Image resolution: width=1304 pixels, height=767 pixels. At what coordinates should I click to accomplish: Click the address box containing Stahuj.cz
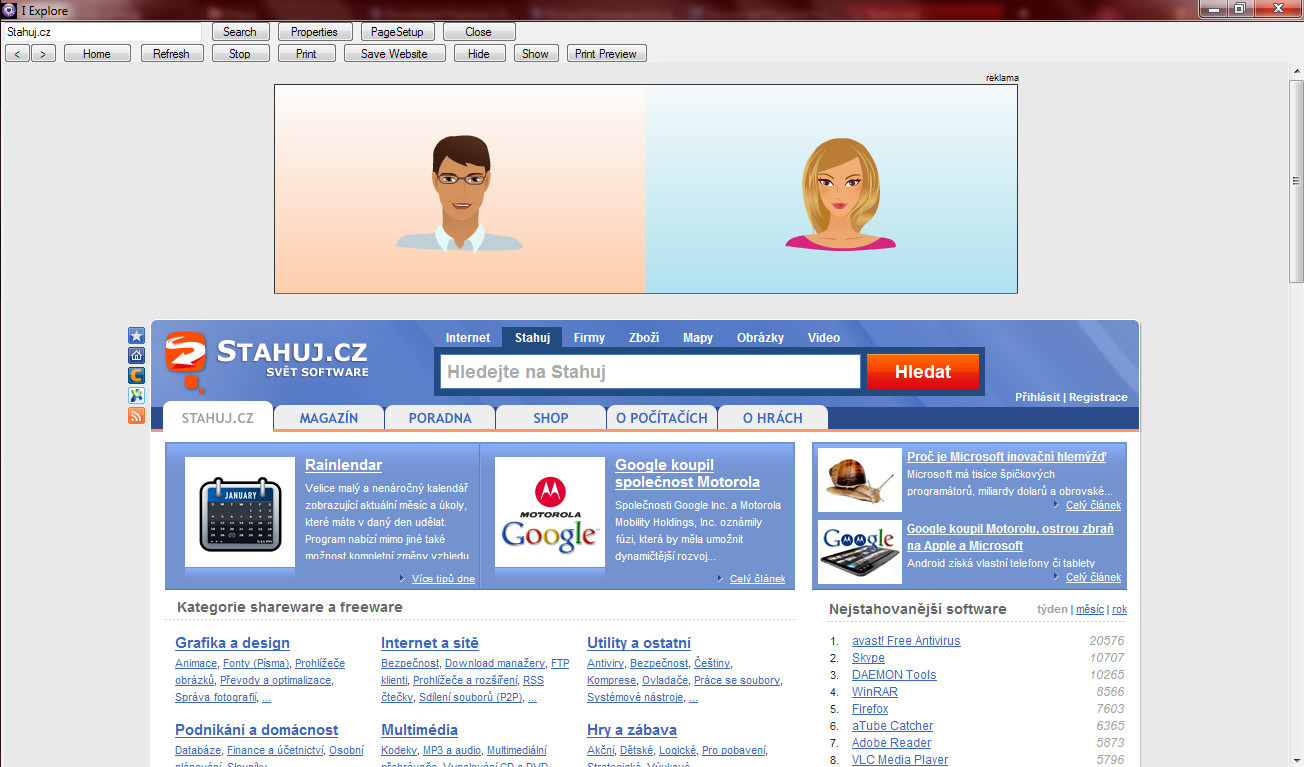click(103, 32)
